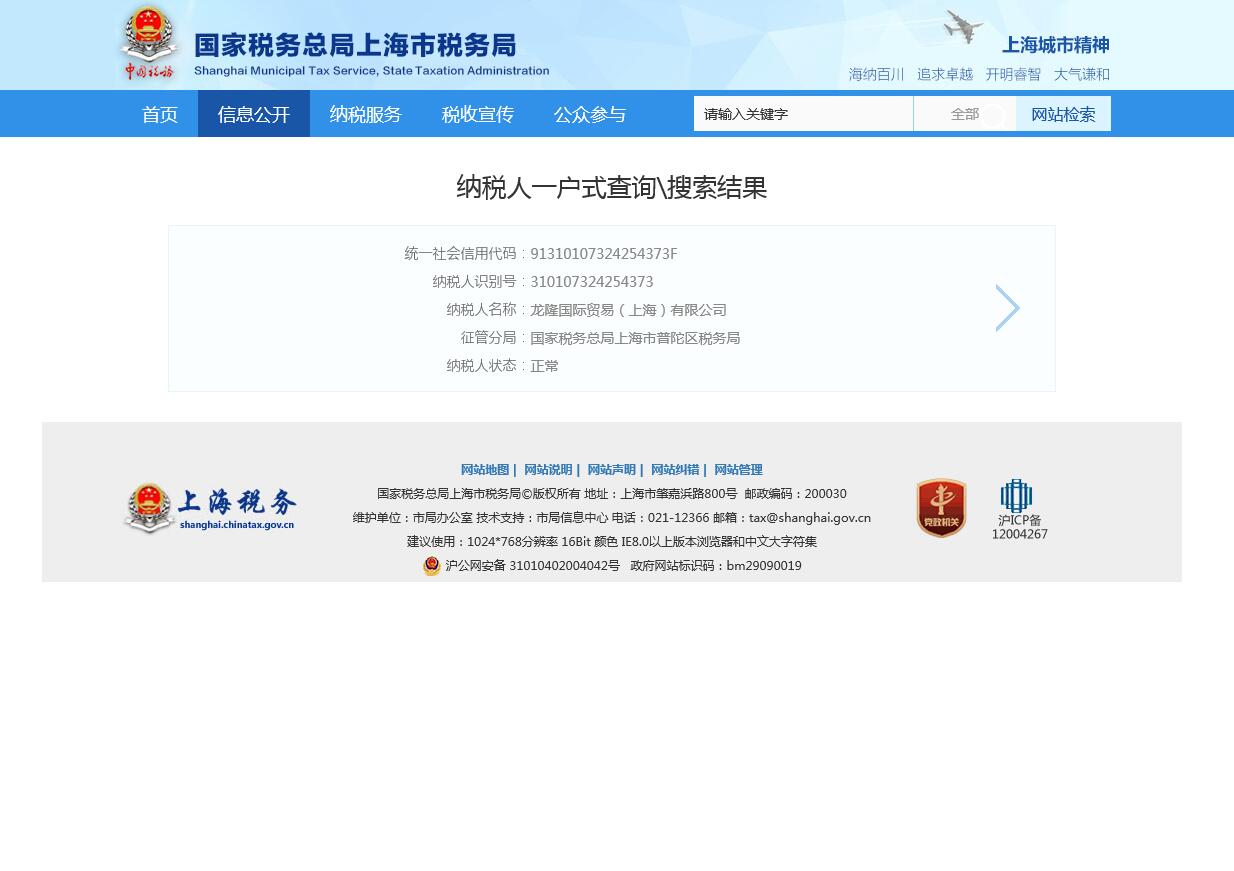Open the 网站管理 footer link
The width and height of the screenshot is (1234, 871).
pyautogui.click(x=738, y=470)
